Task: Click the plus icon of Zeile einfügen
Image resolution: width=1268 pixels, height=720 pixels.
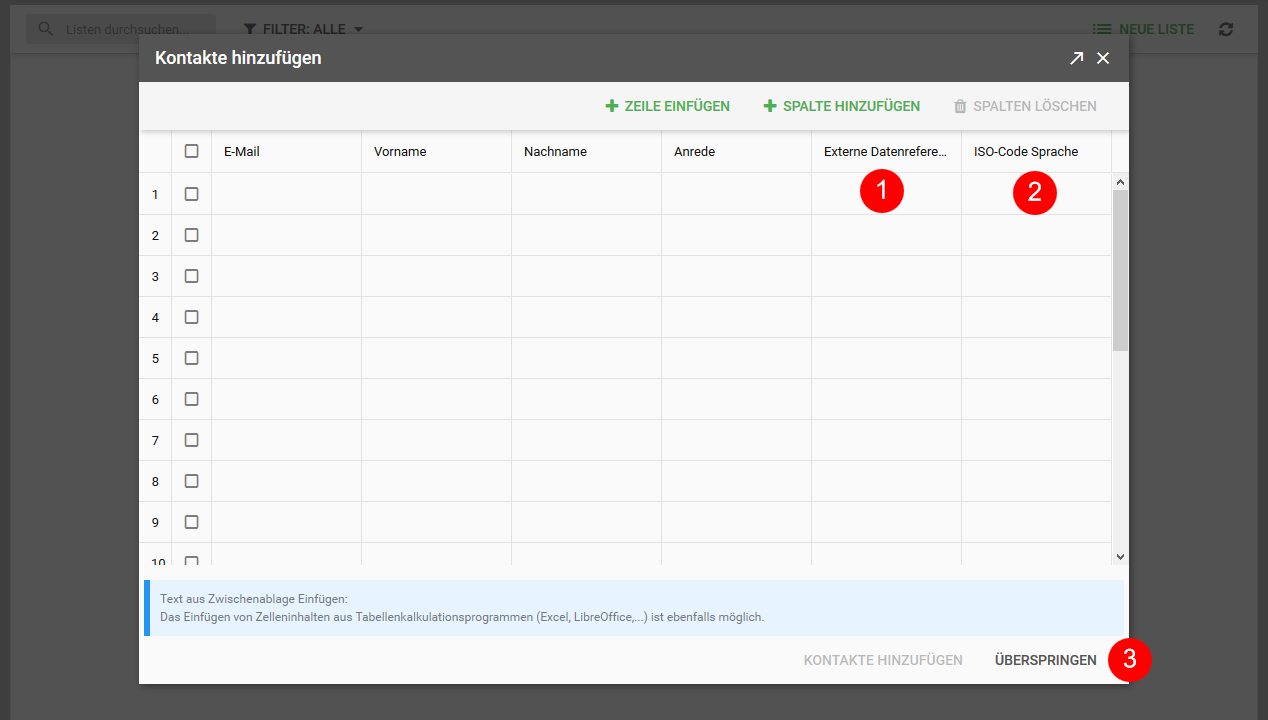Action: pyautogui.click(x=612, y=106)
